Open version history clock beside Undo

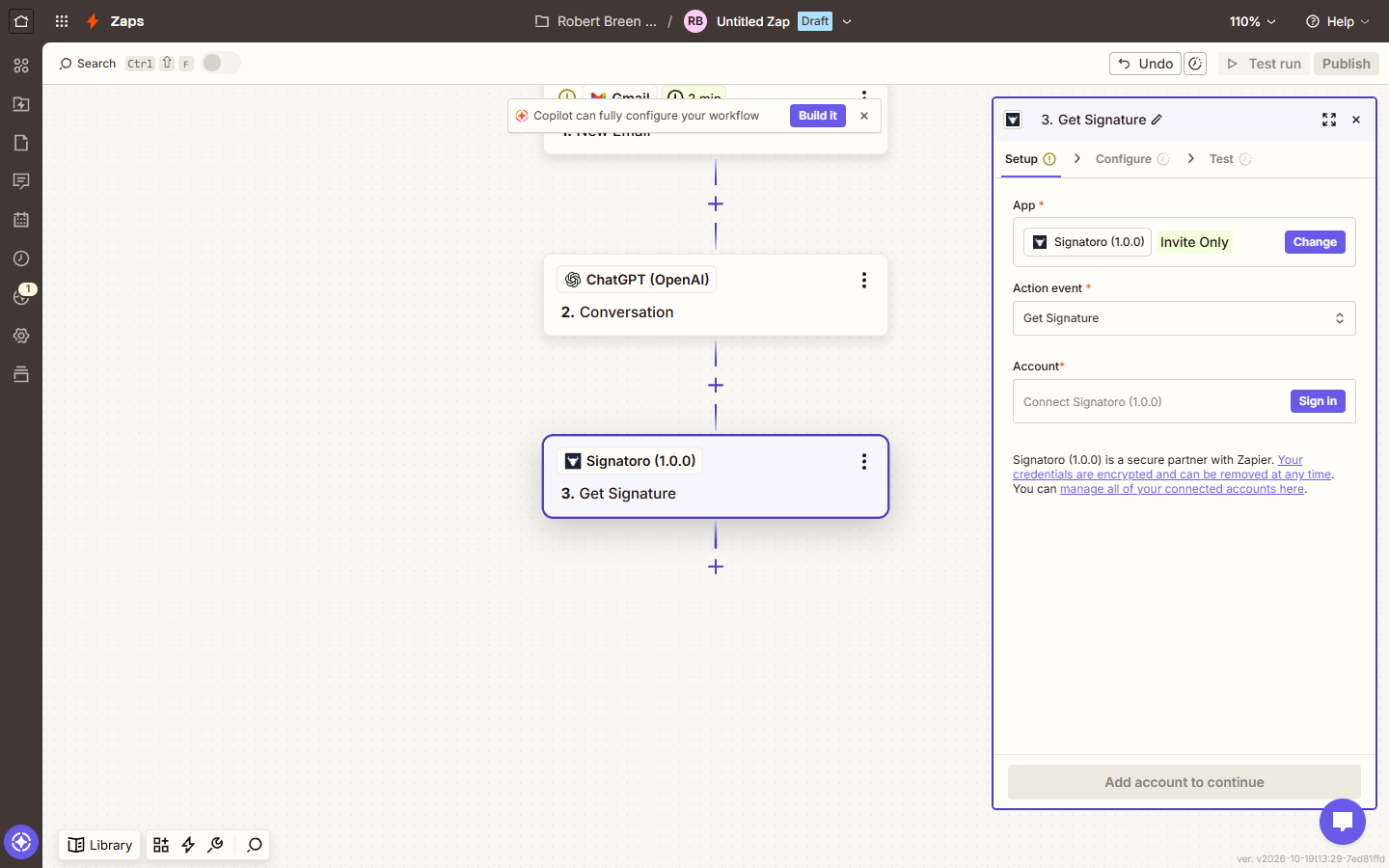click(x=1195, y=64)
